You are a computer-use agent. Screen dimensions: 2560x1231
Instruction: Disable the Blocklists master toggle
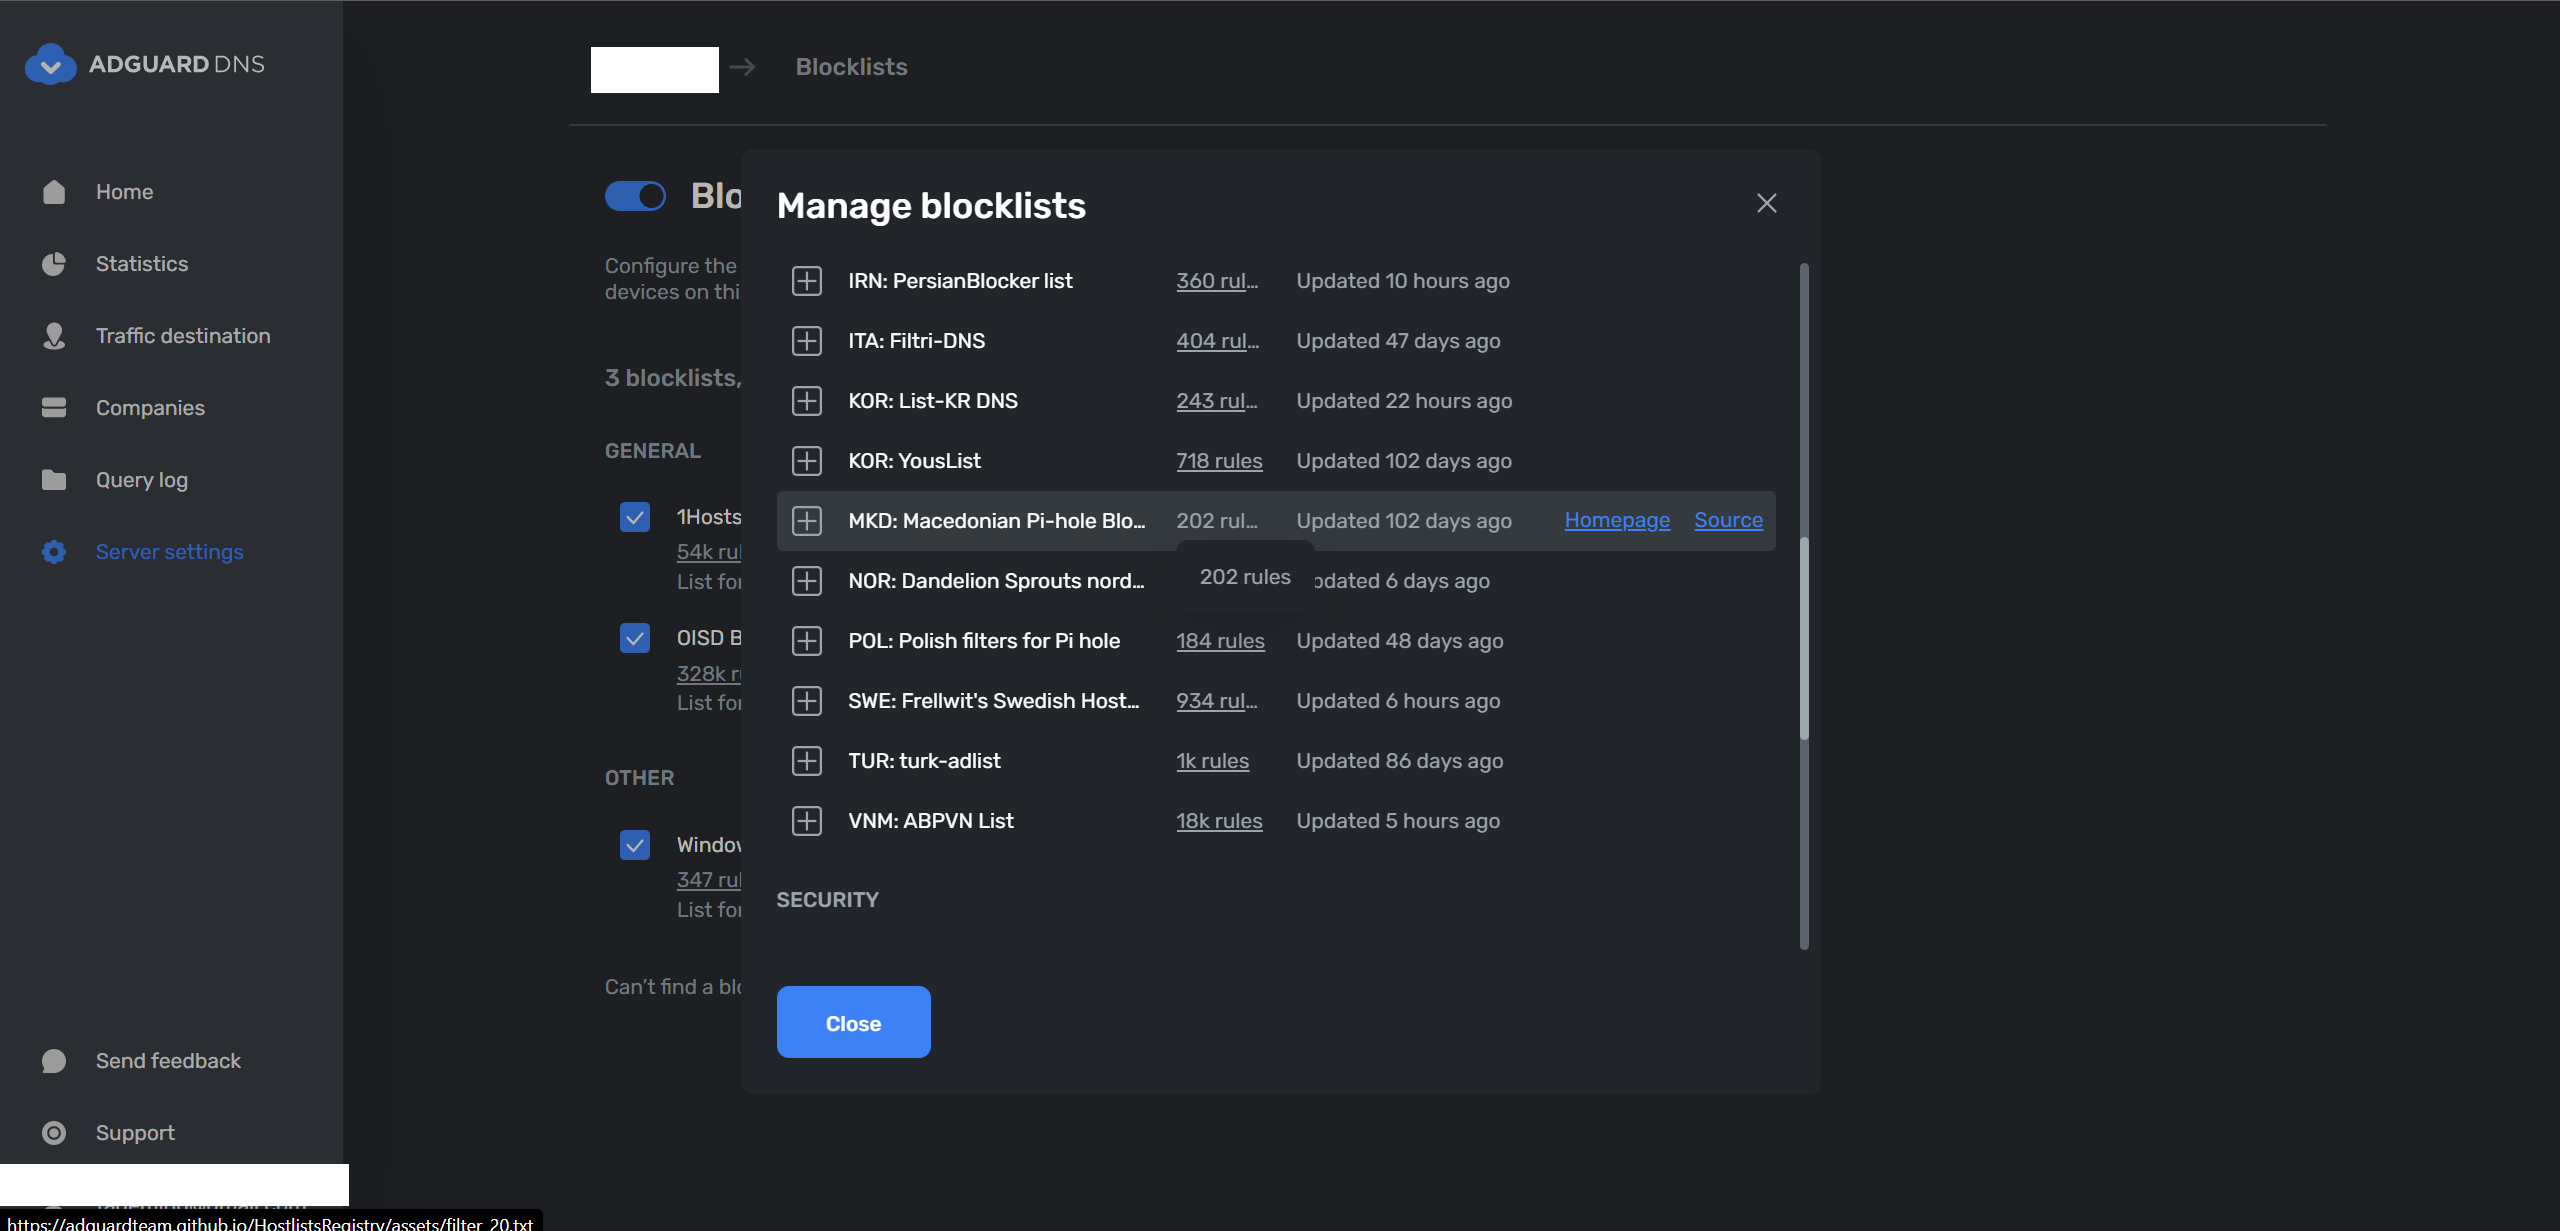[636, 196]
